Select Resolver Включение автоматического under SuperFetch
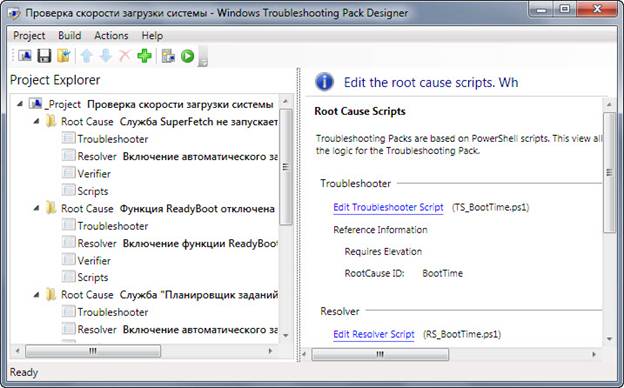This screenshot has height=388, width=624. pos(177,156)
